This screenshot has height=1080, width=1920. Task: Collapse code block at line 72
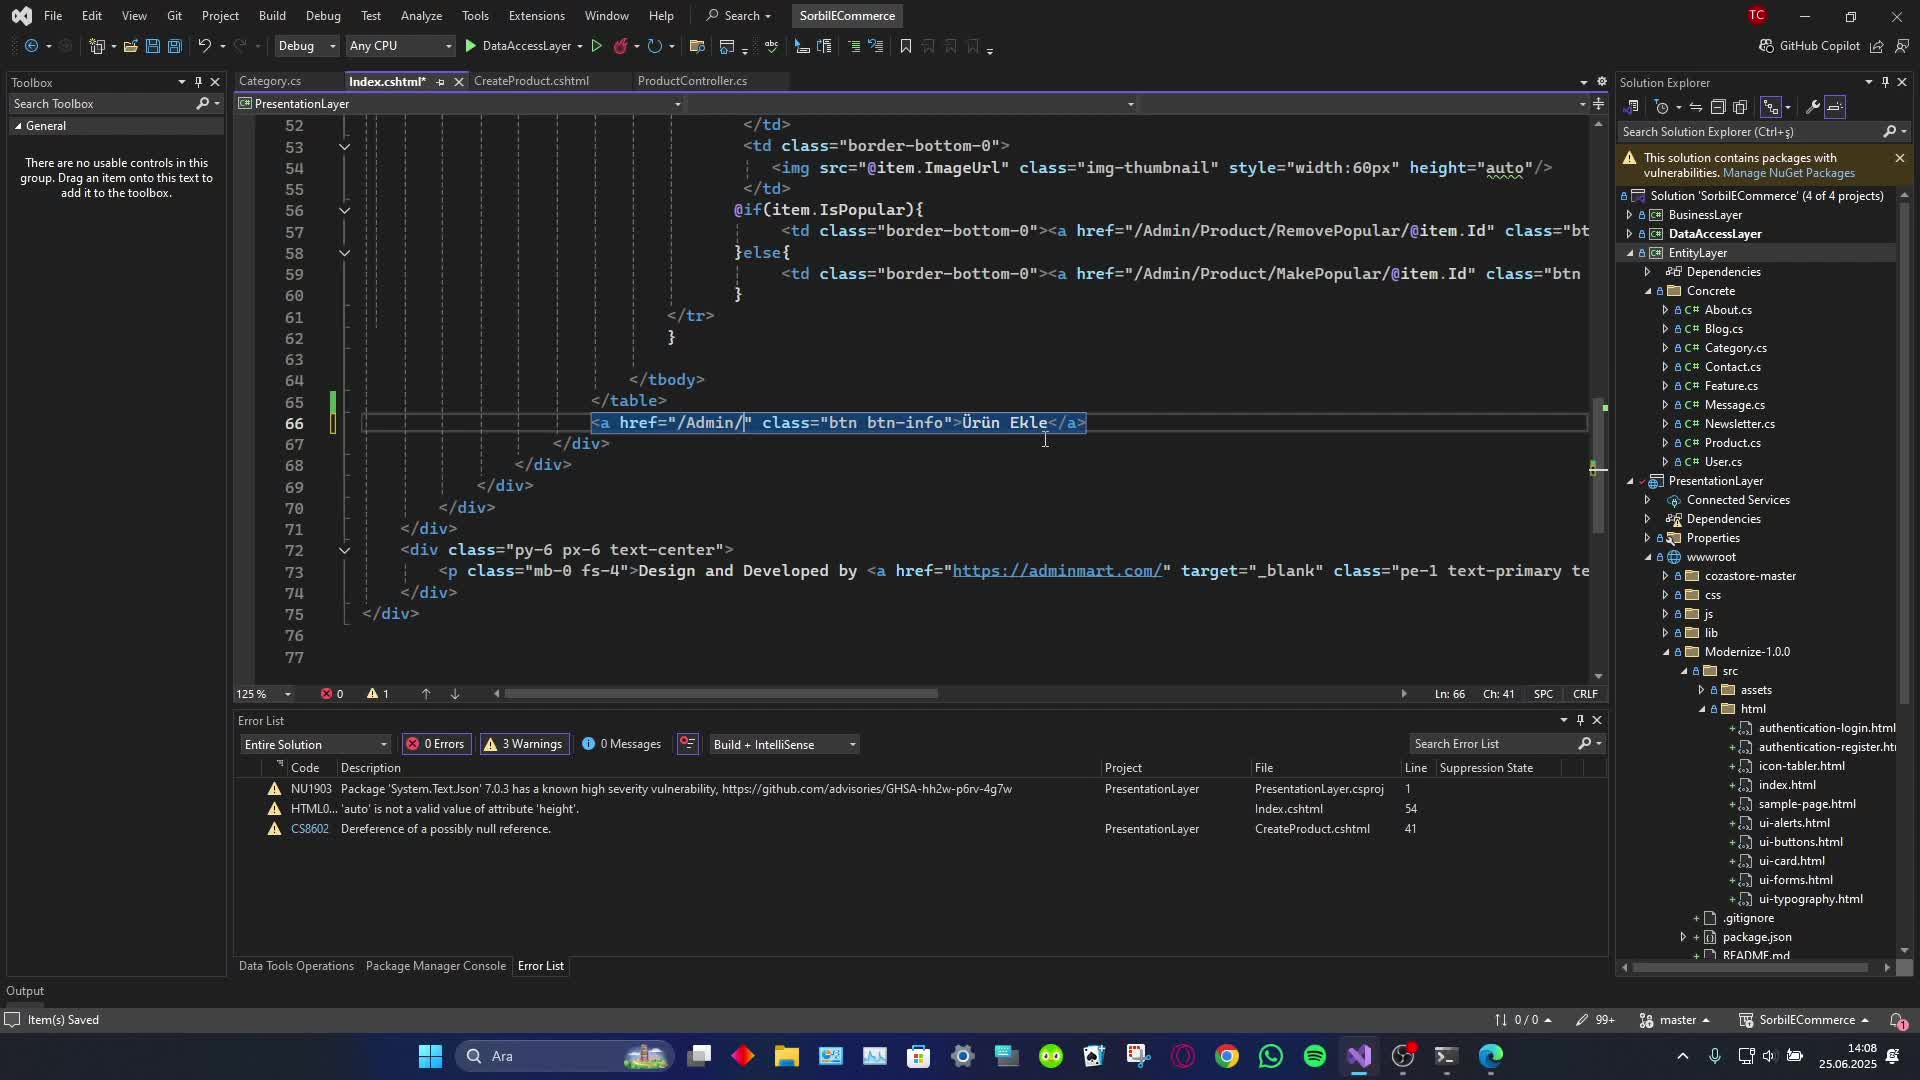[x=344, y=550]
